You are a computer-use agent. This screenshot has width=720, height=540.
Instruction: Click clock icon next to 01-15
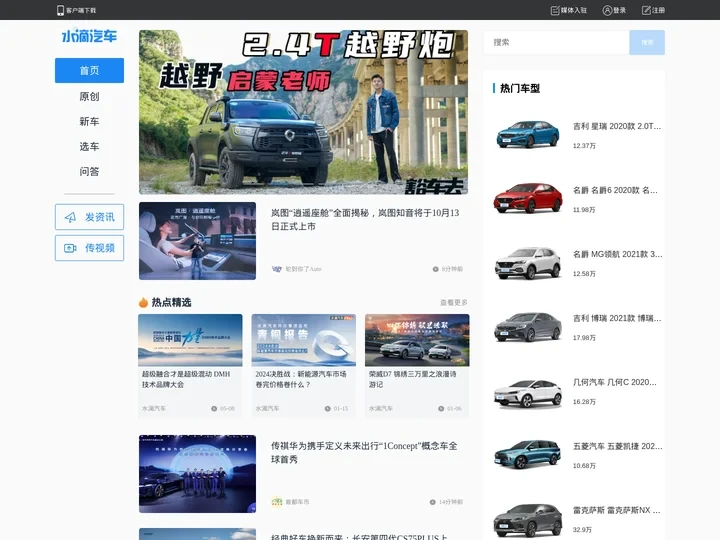point(327,409)
